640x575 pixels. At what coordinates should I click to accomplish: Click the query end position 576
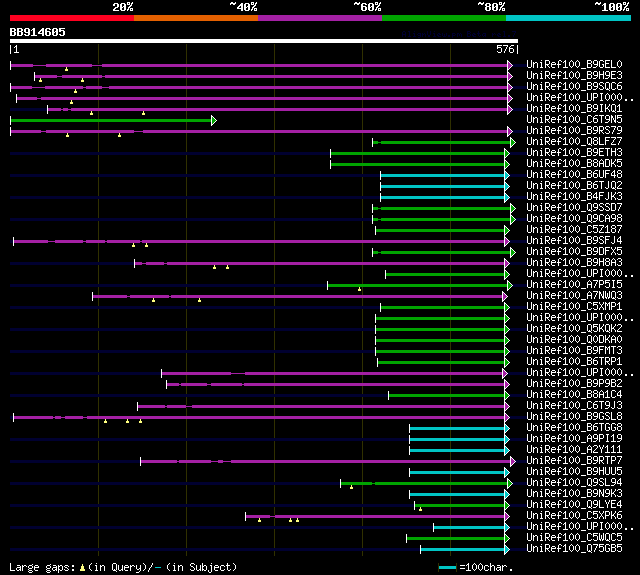[505, 49]
